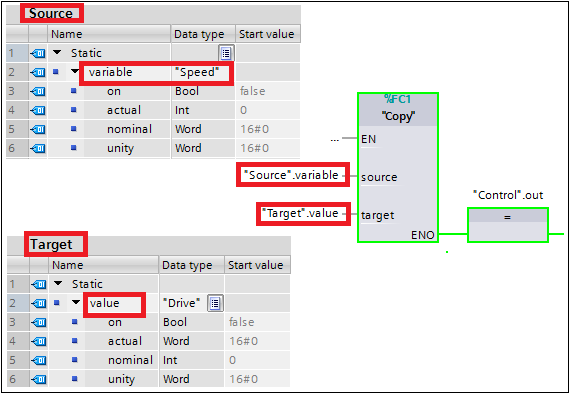Select row number 2 in Target table

click(x=17, y=303)
